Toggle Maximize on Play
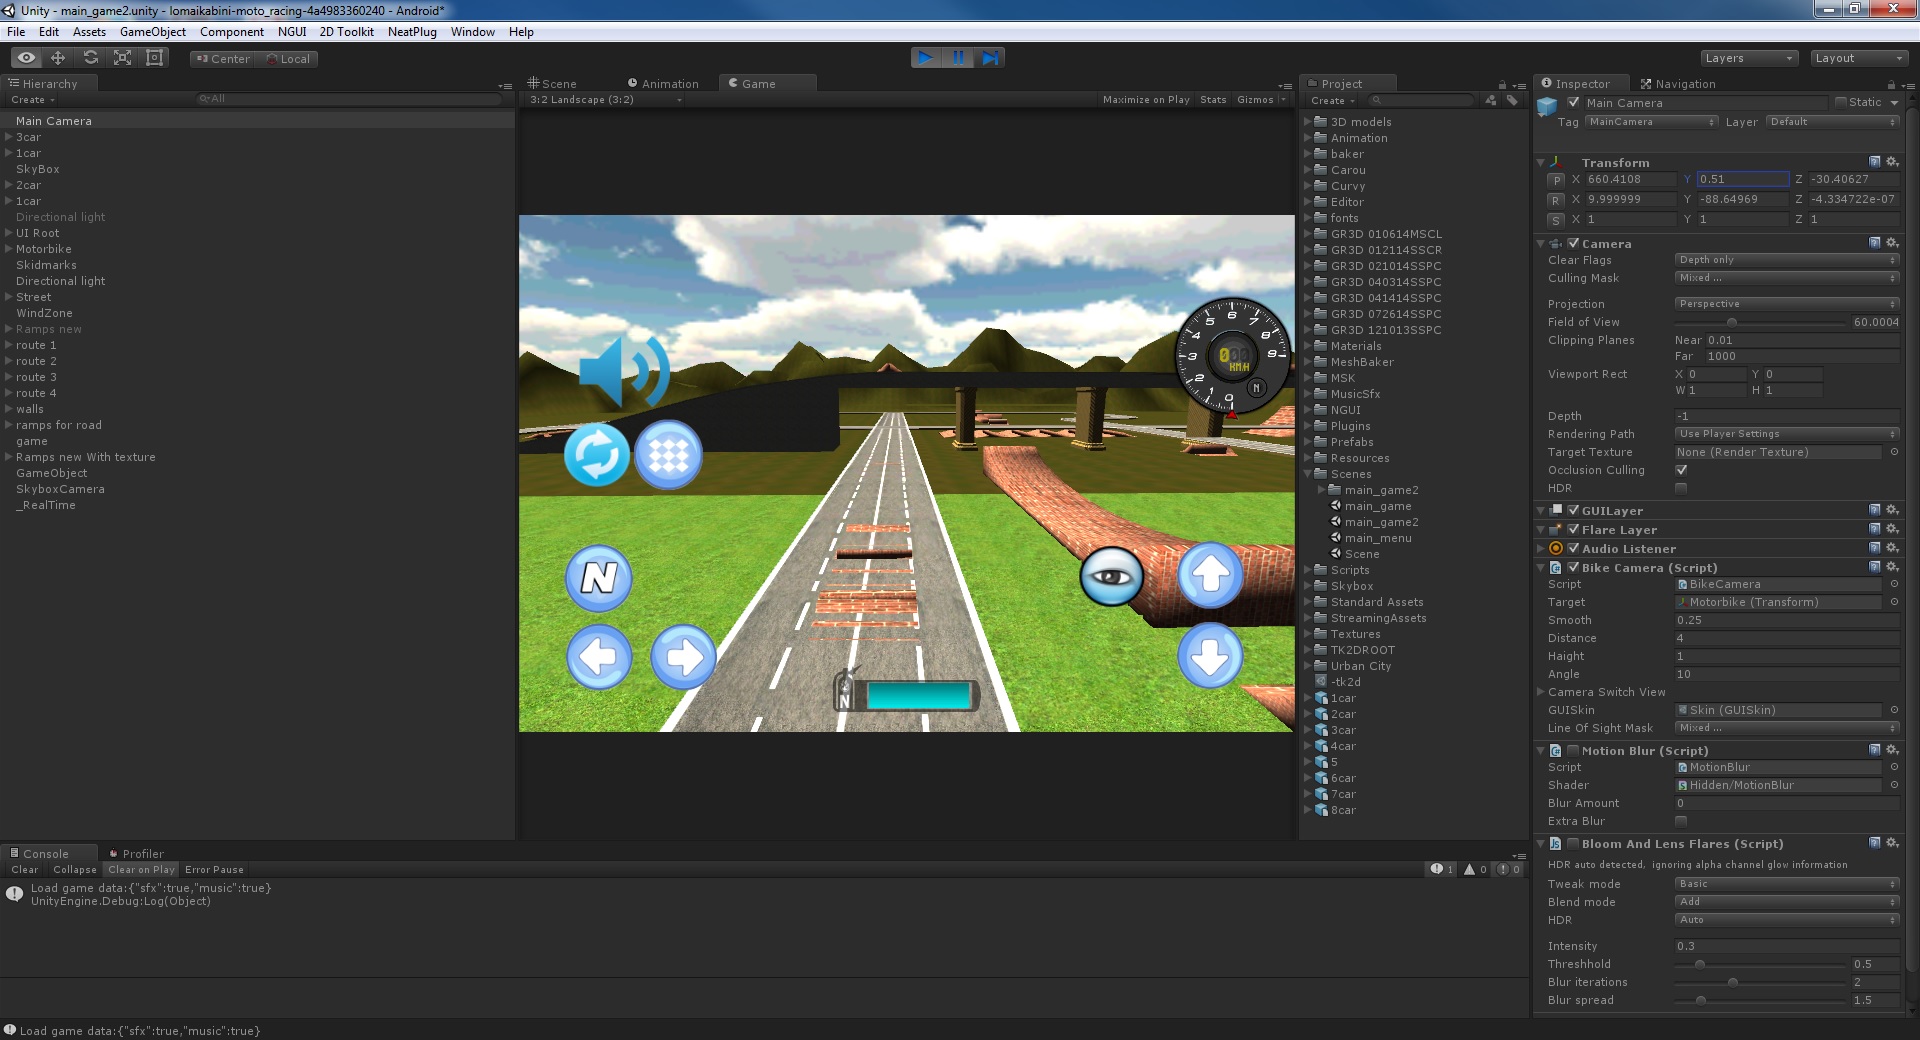This screenshot has height=1040, width=1920. pos(1146,100)
